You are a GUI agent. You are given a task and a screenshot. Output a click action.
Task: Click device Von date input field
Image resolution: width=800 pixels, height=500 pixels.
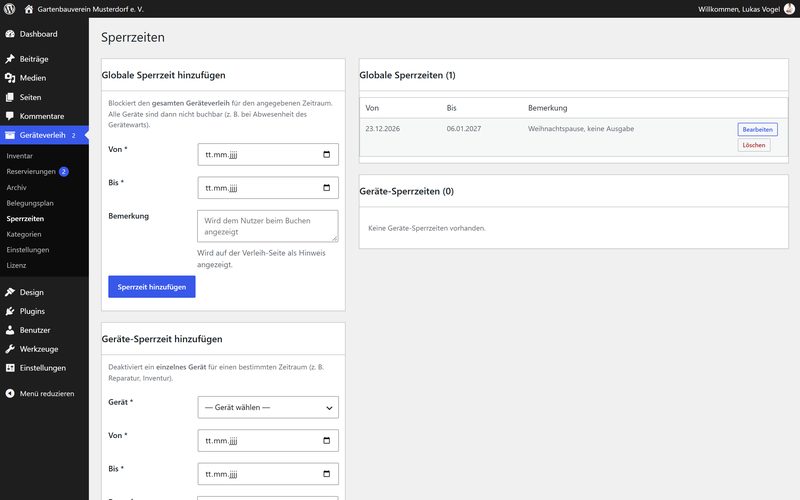(x=268, y=441)
